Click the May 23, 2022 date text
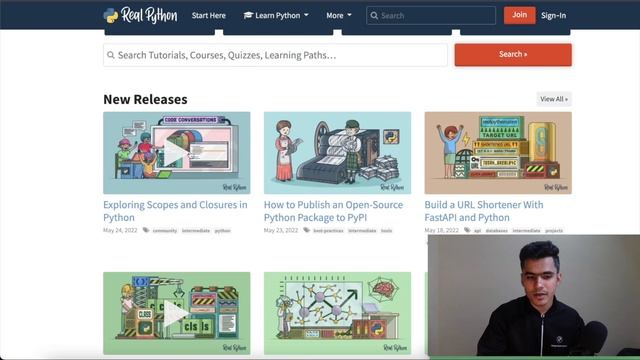This screenshot has height=360, width=640. click(x=281, y=230)
